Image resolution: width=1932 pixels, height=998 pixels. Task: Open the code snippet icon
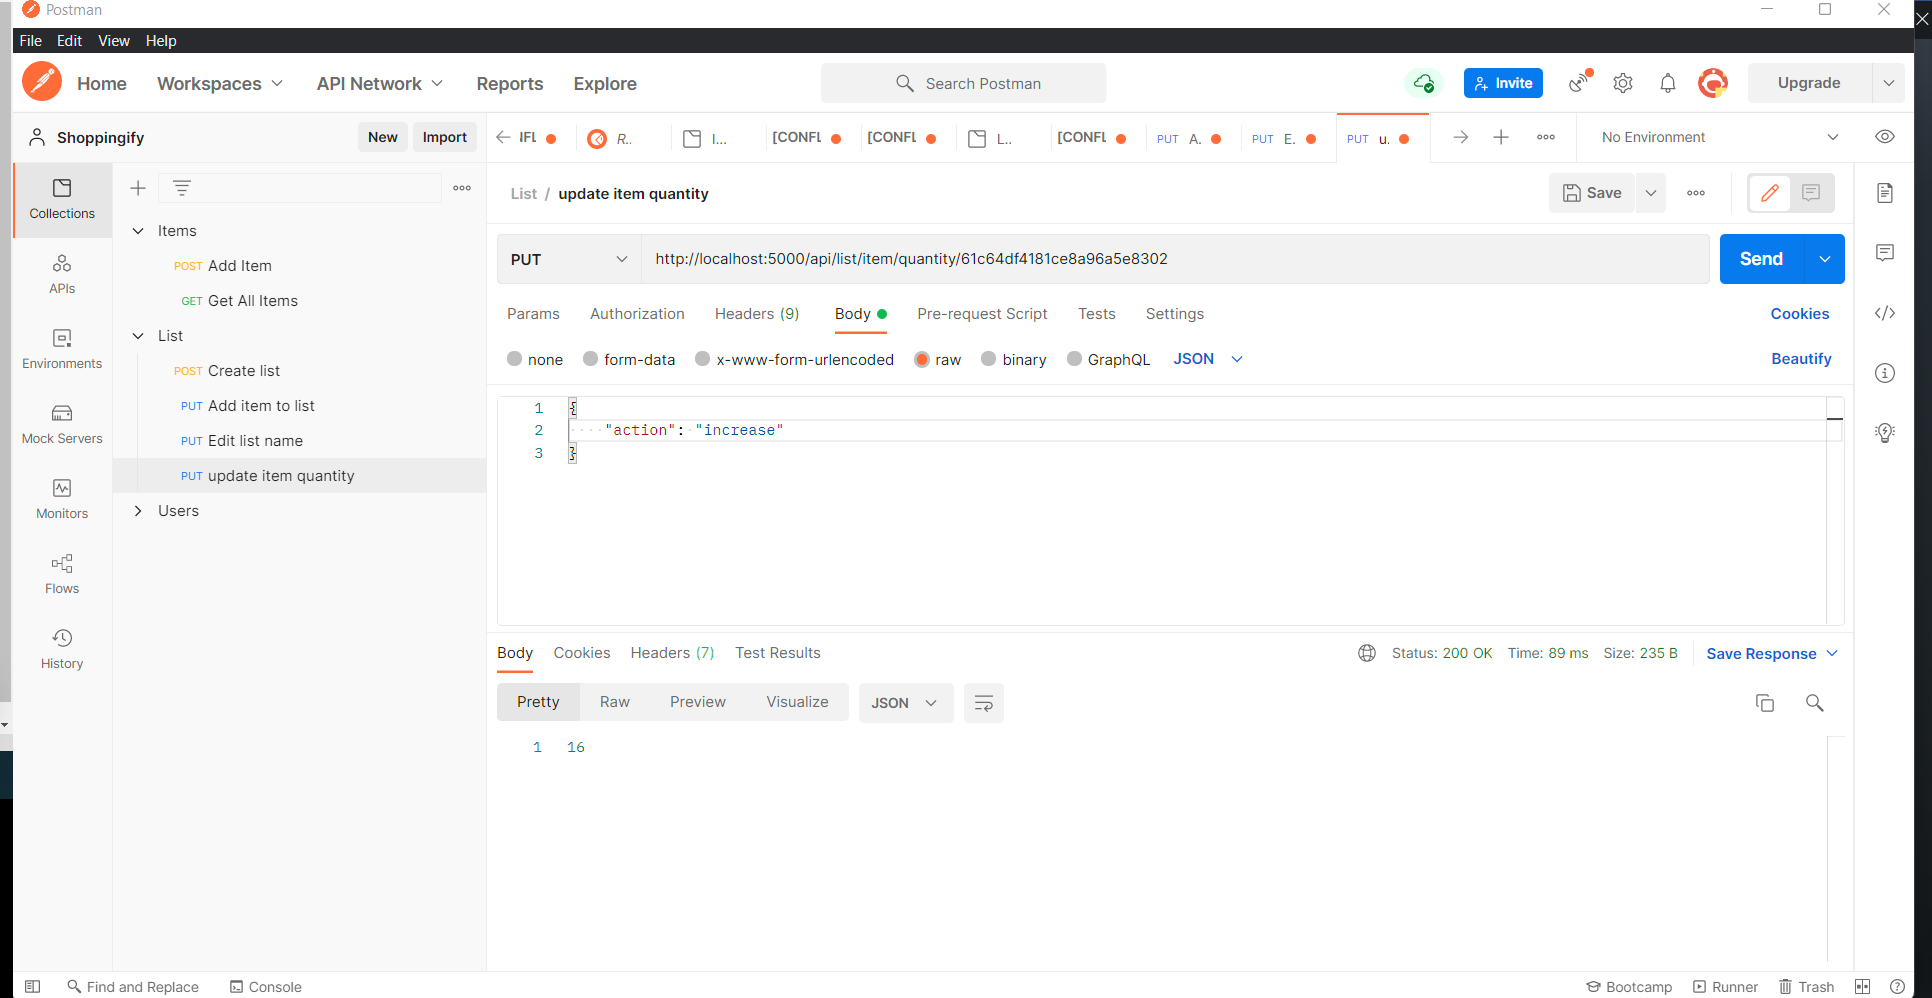1885,313
